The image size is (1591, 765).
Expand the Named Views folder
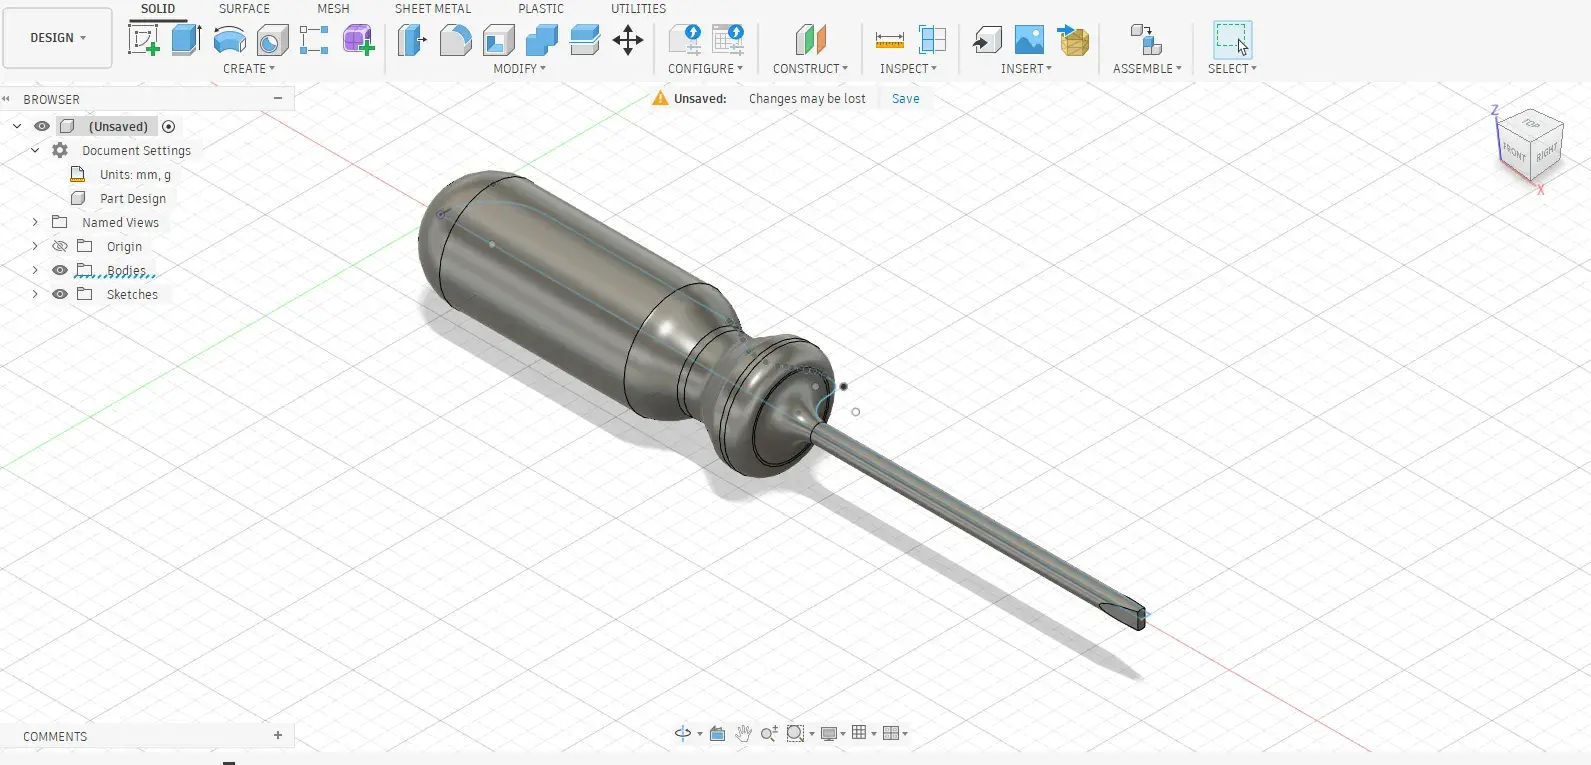[x=35, y=222]
